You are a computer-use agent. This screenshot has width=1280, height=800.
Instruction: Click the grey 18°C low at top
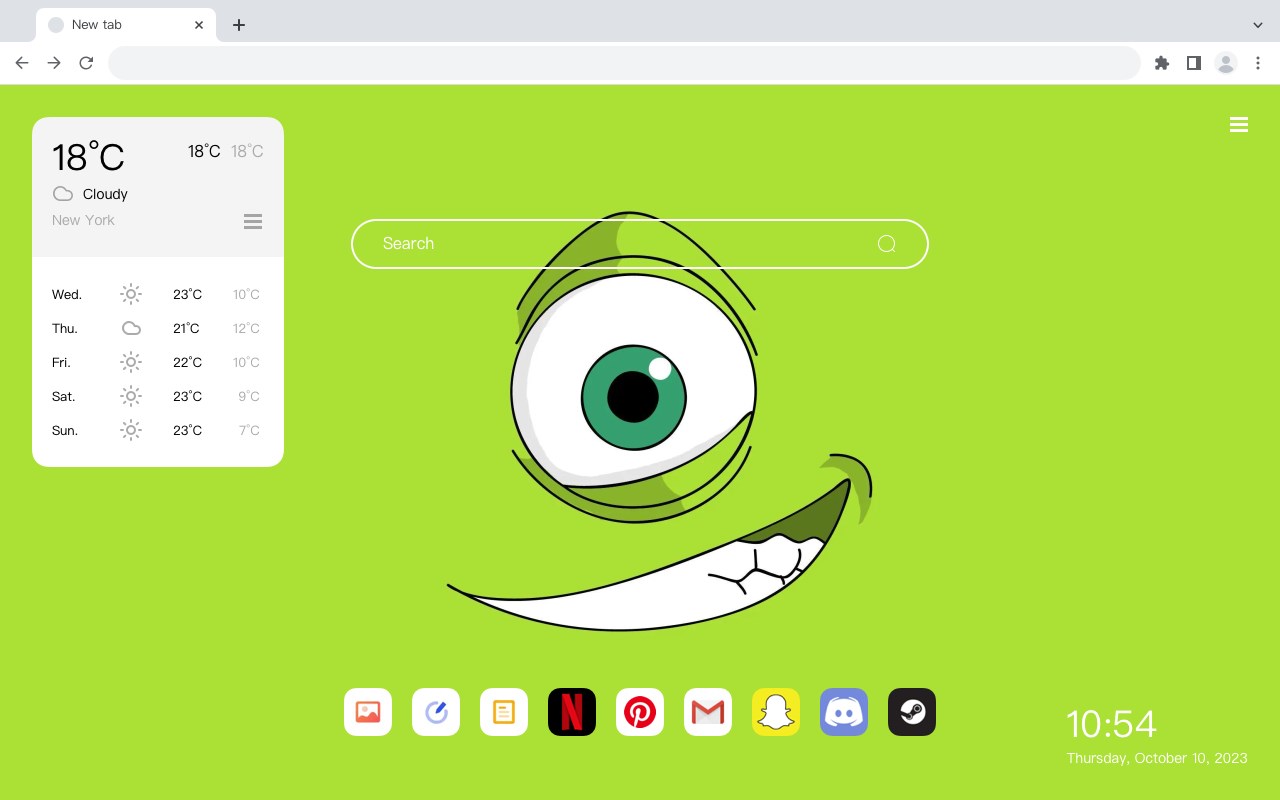pyautogui.click(x=247, y=151)
